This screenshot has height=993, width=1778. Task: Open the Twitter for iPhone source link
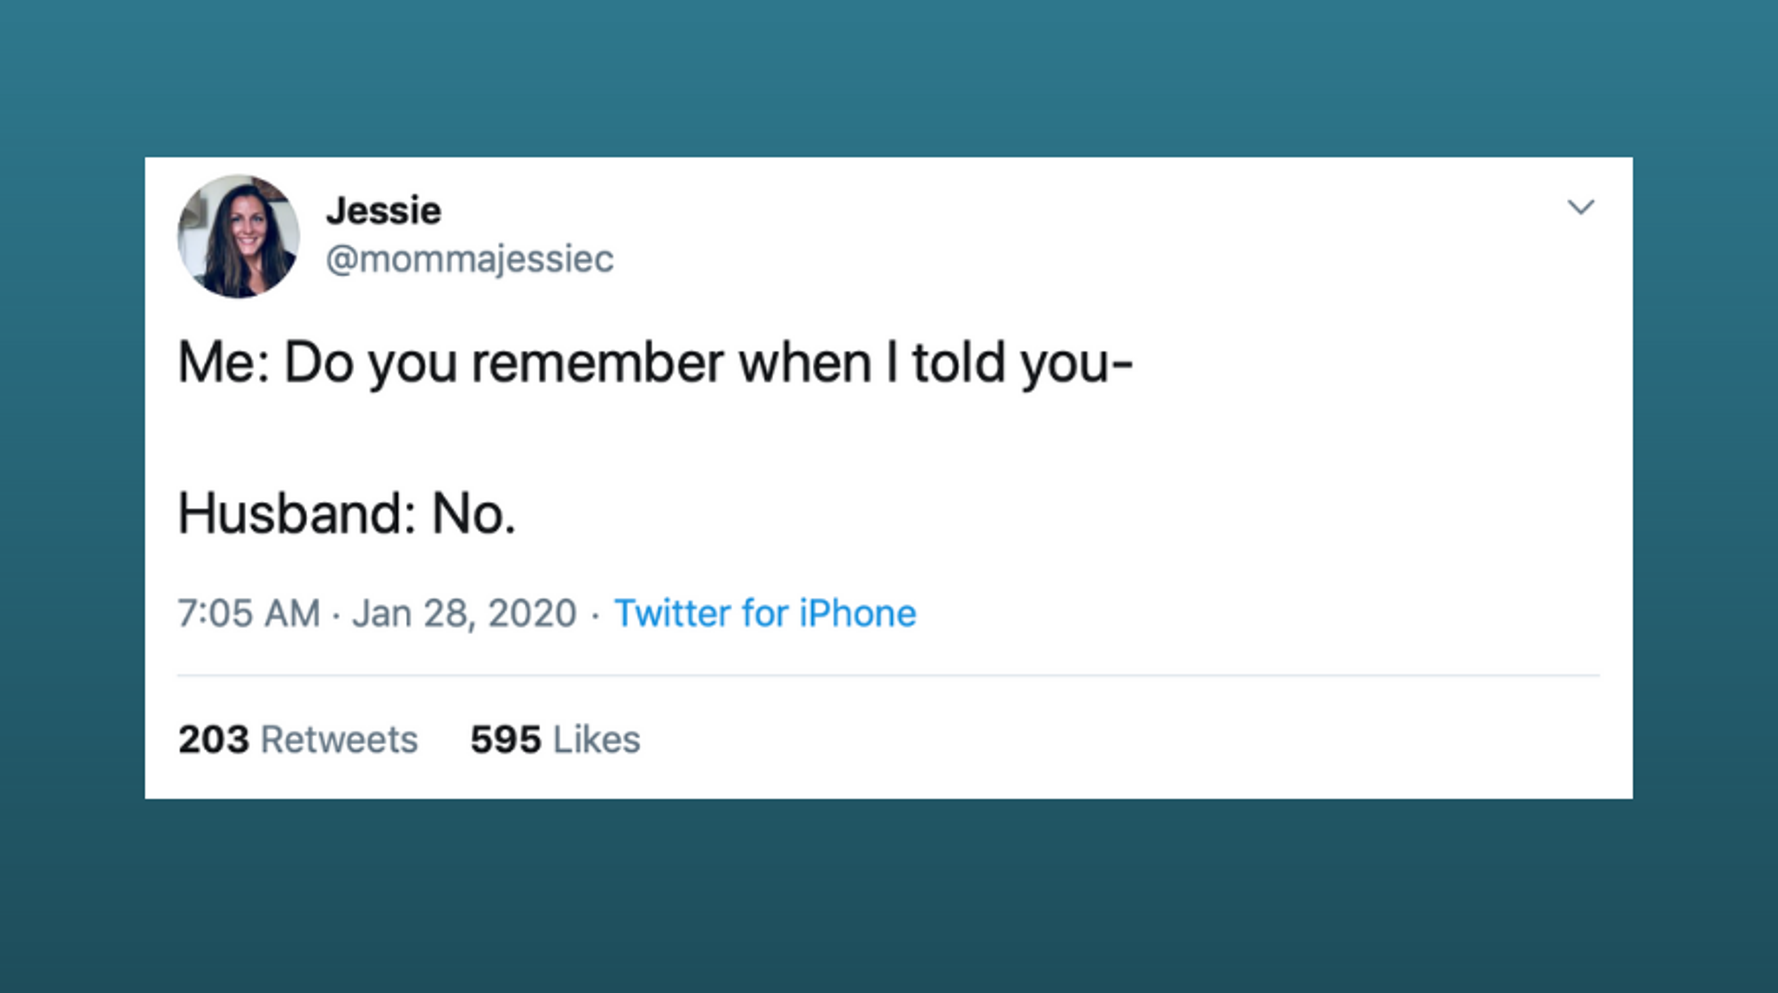pos(764,613)
